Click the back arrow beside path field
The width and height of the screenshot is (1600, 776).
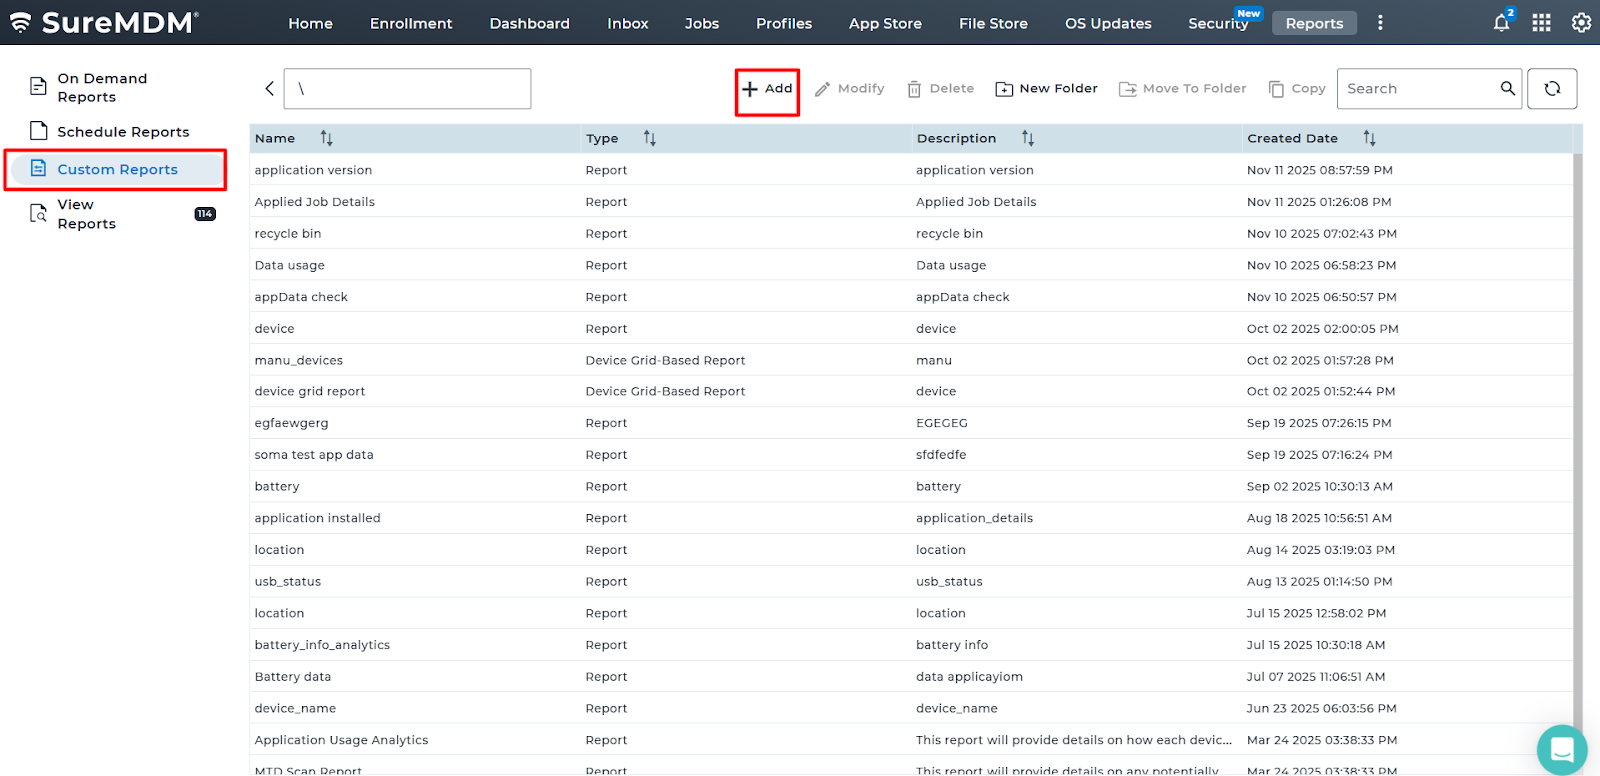269,89
